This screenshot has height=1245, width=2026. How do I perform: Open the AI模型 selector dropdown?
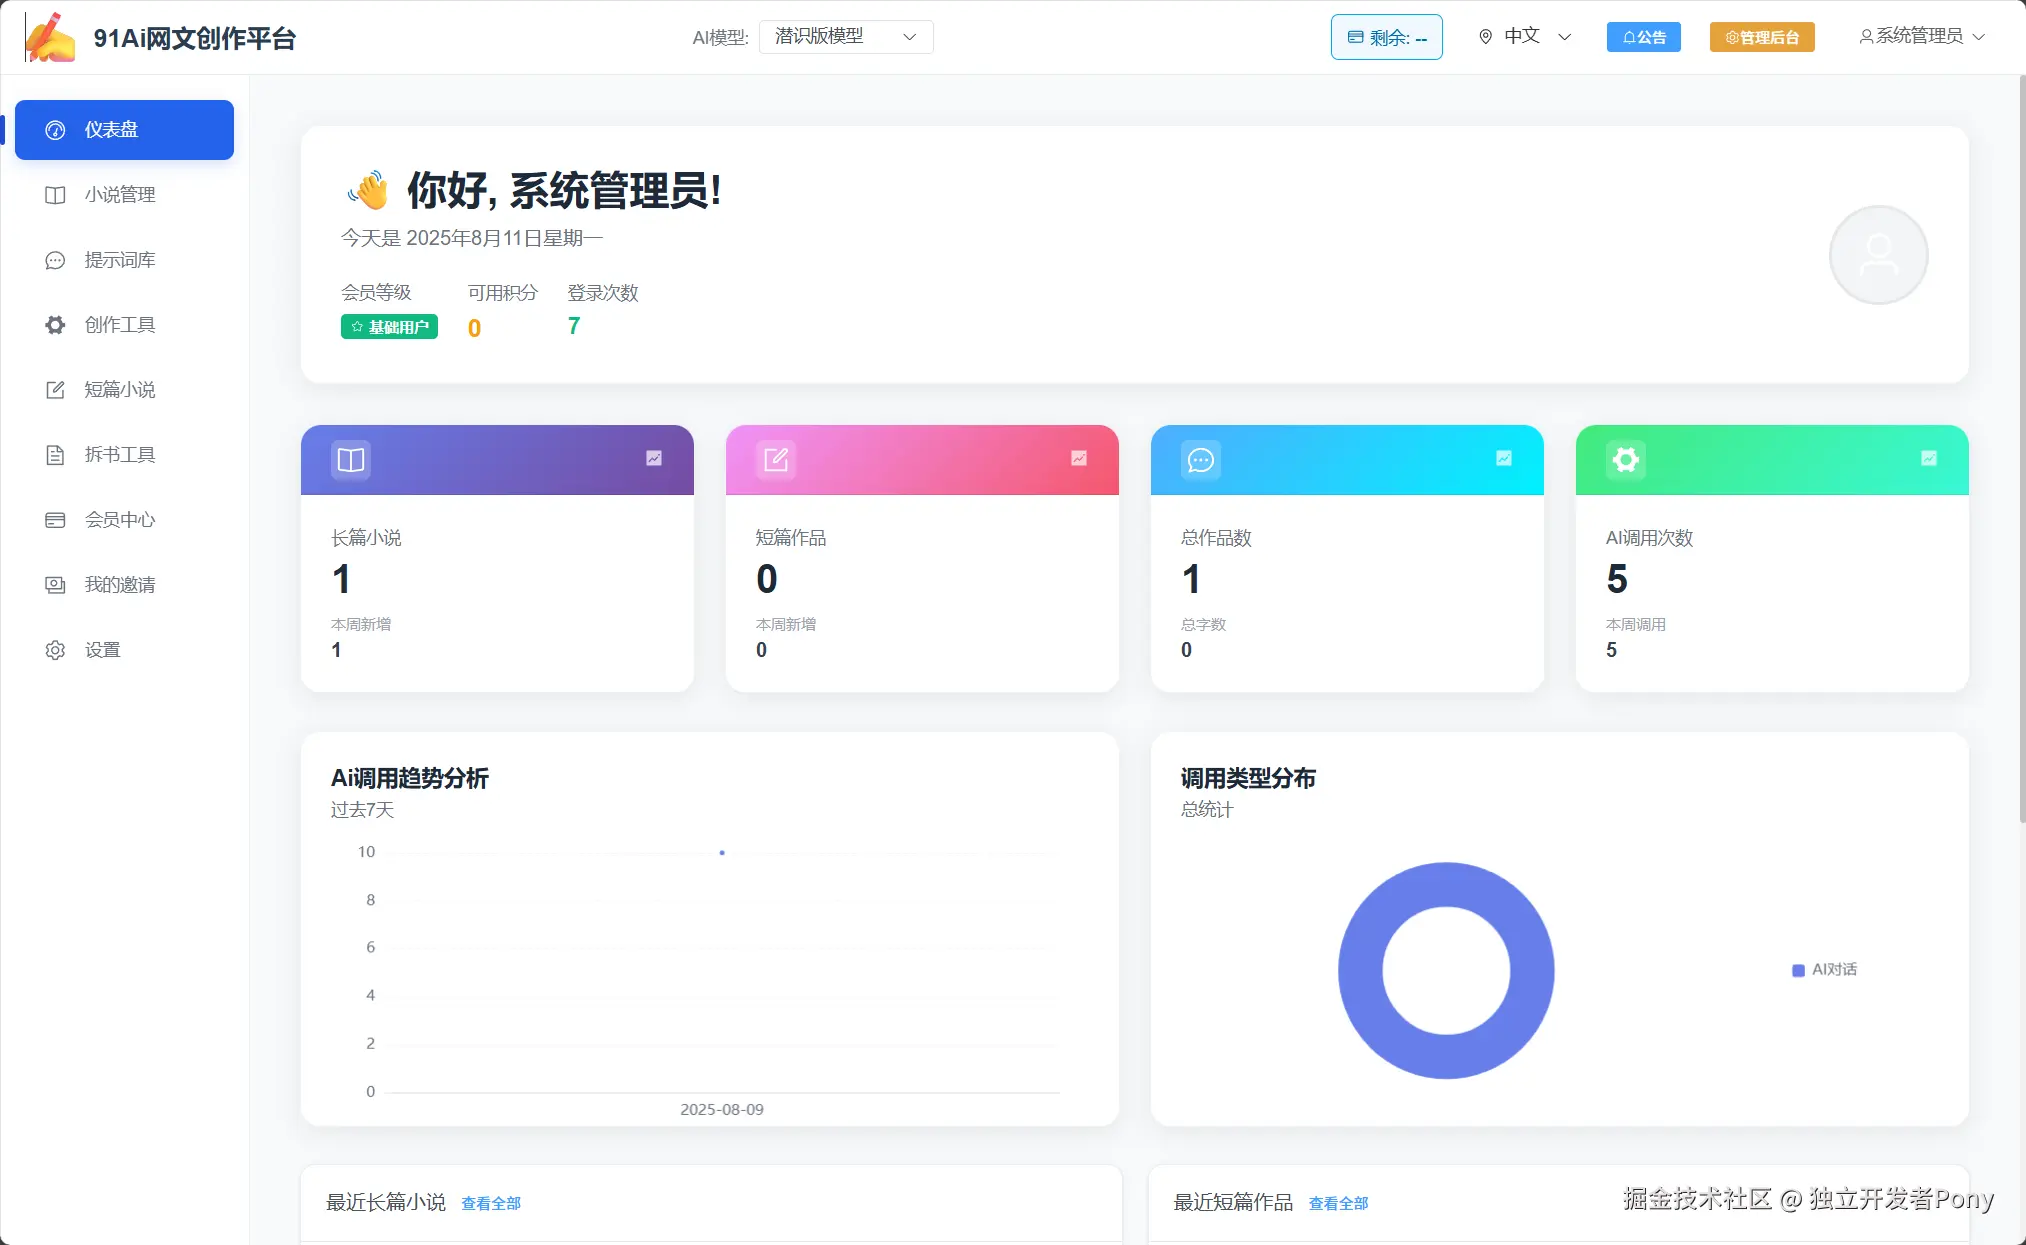click(845, 36)
